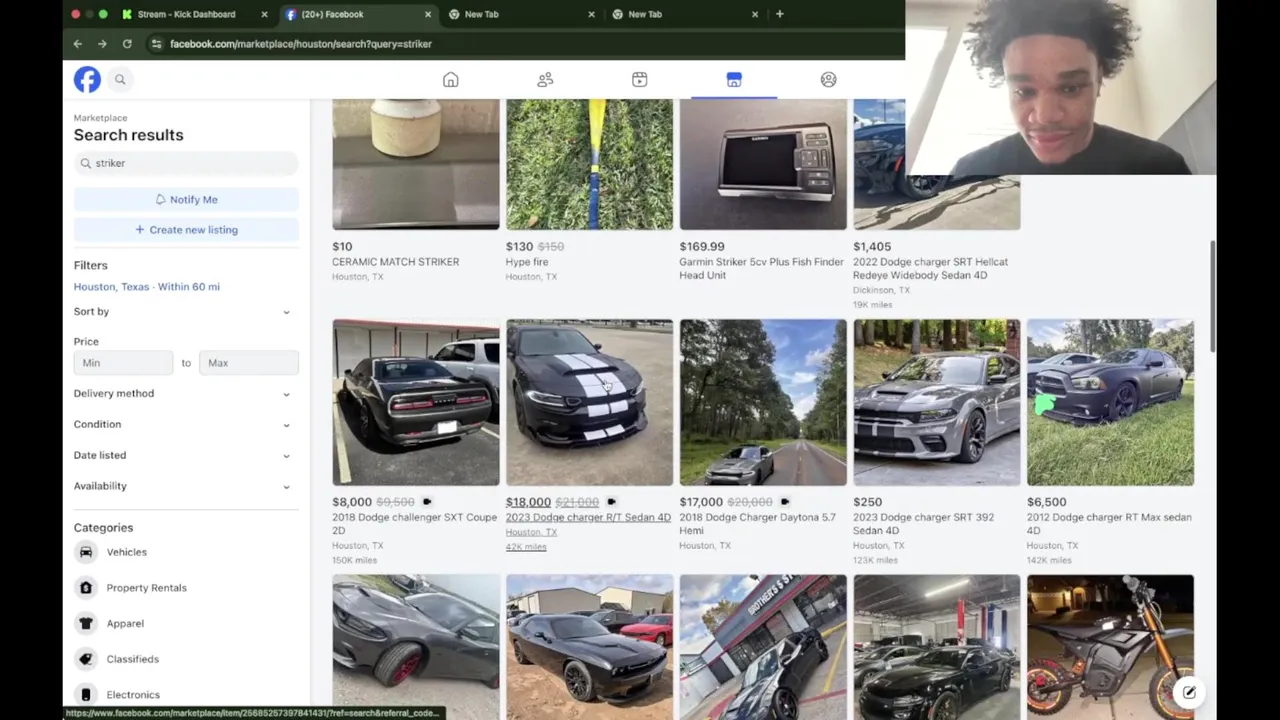This screenshot has height=720, width=1280.
Task: Open the 2023 Dodge charger R/T Sedan photo
Action: click(589, 403)
